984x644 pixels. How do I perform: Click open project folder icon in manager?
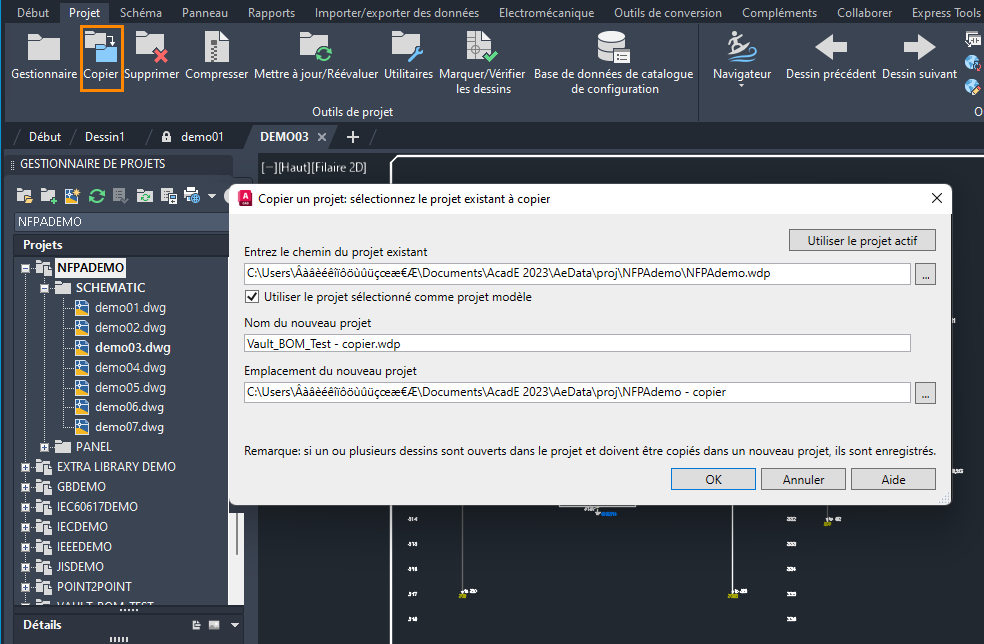click(x=24, y=196)
